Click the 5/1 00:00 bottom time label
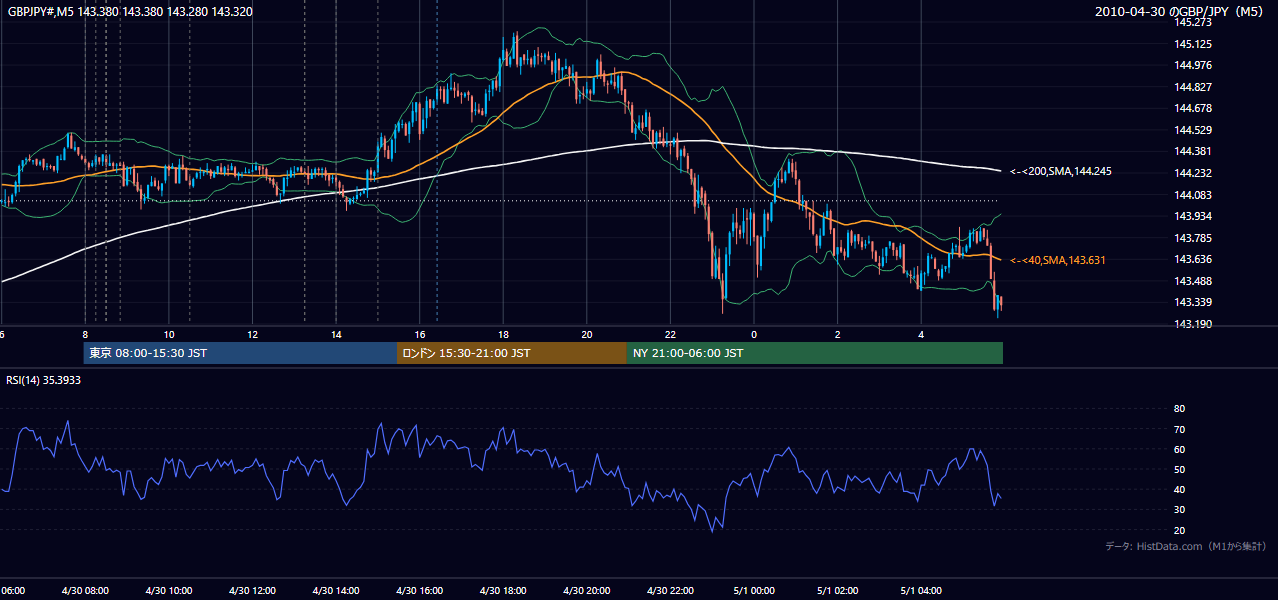This screenshot has width=1278, height=600. 754,591
